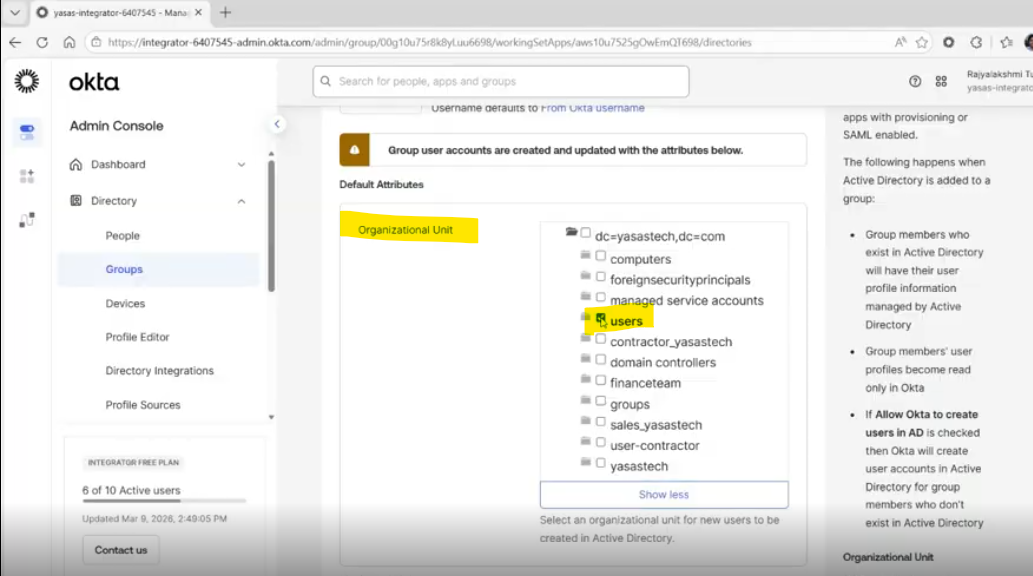
Task: Collapse the Admin Console sidebar arrow
Action: coord(278,124)
